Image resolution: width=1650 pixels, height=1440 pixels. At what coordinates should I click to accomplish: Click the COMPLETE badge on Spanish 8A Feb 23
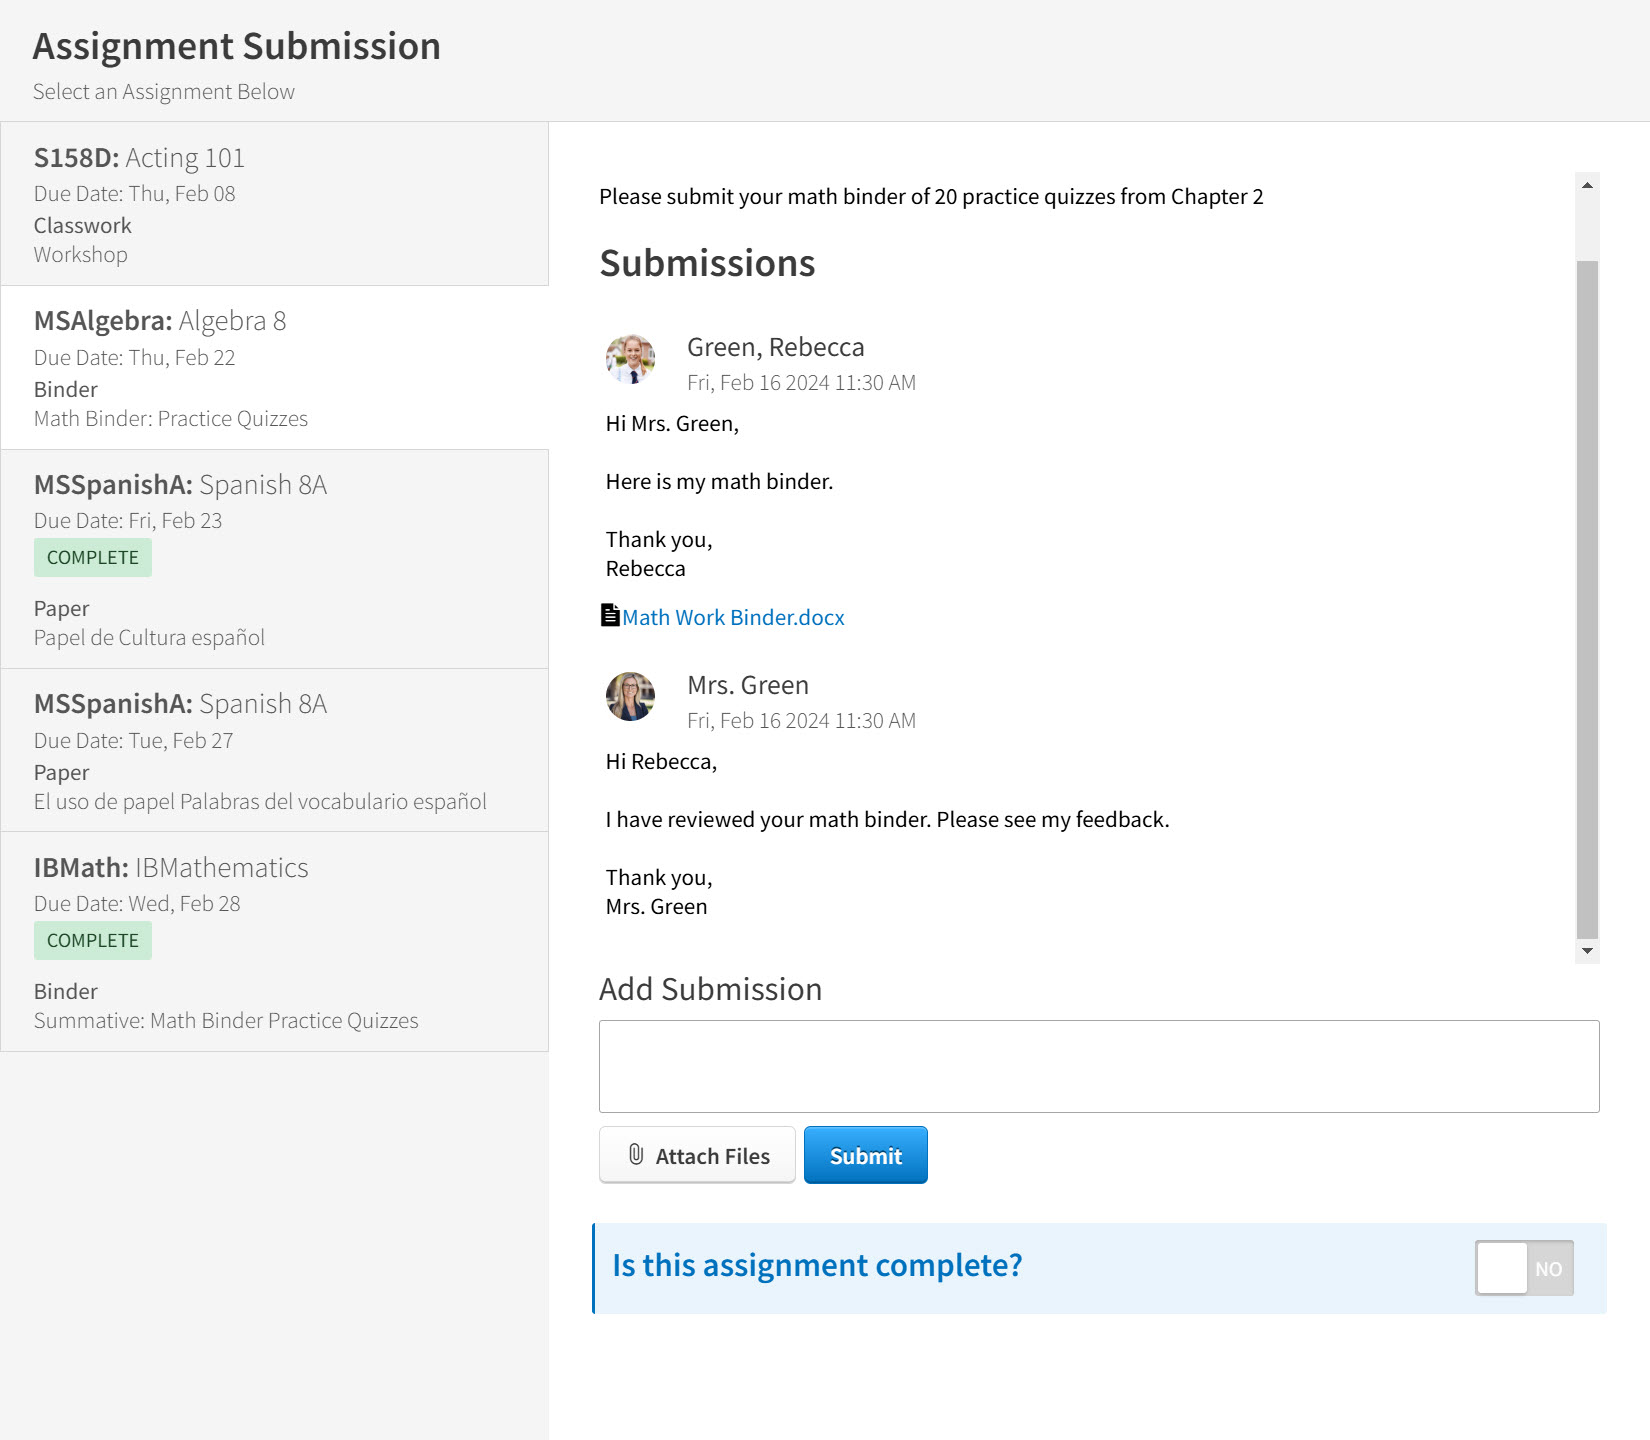click(92, 557)
